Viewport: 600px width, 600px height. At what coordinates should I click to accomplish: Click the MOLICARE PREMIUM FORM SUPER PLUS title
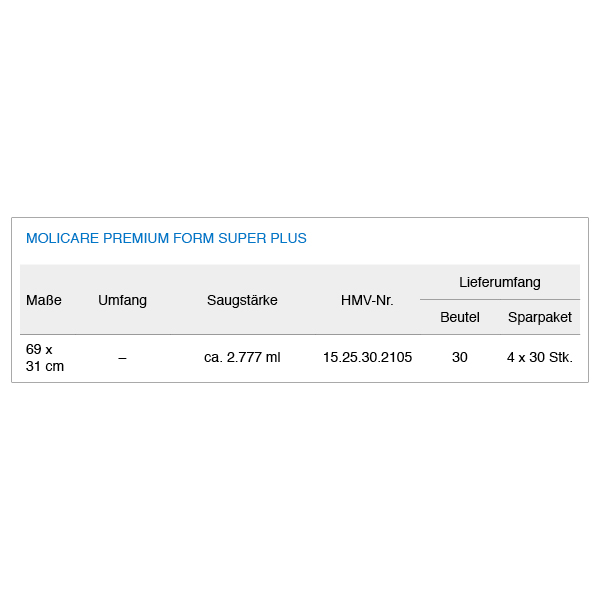(166, 238)
